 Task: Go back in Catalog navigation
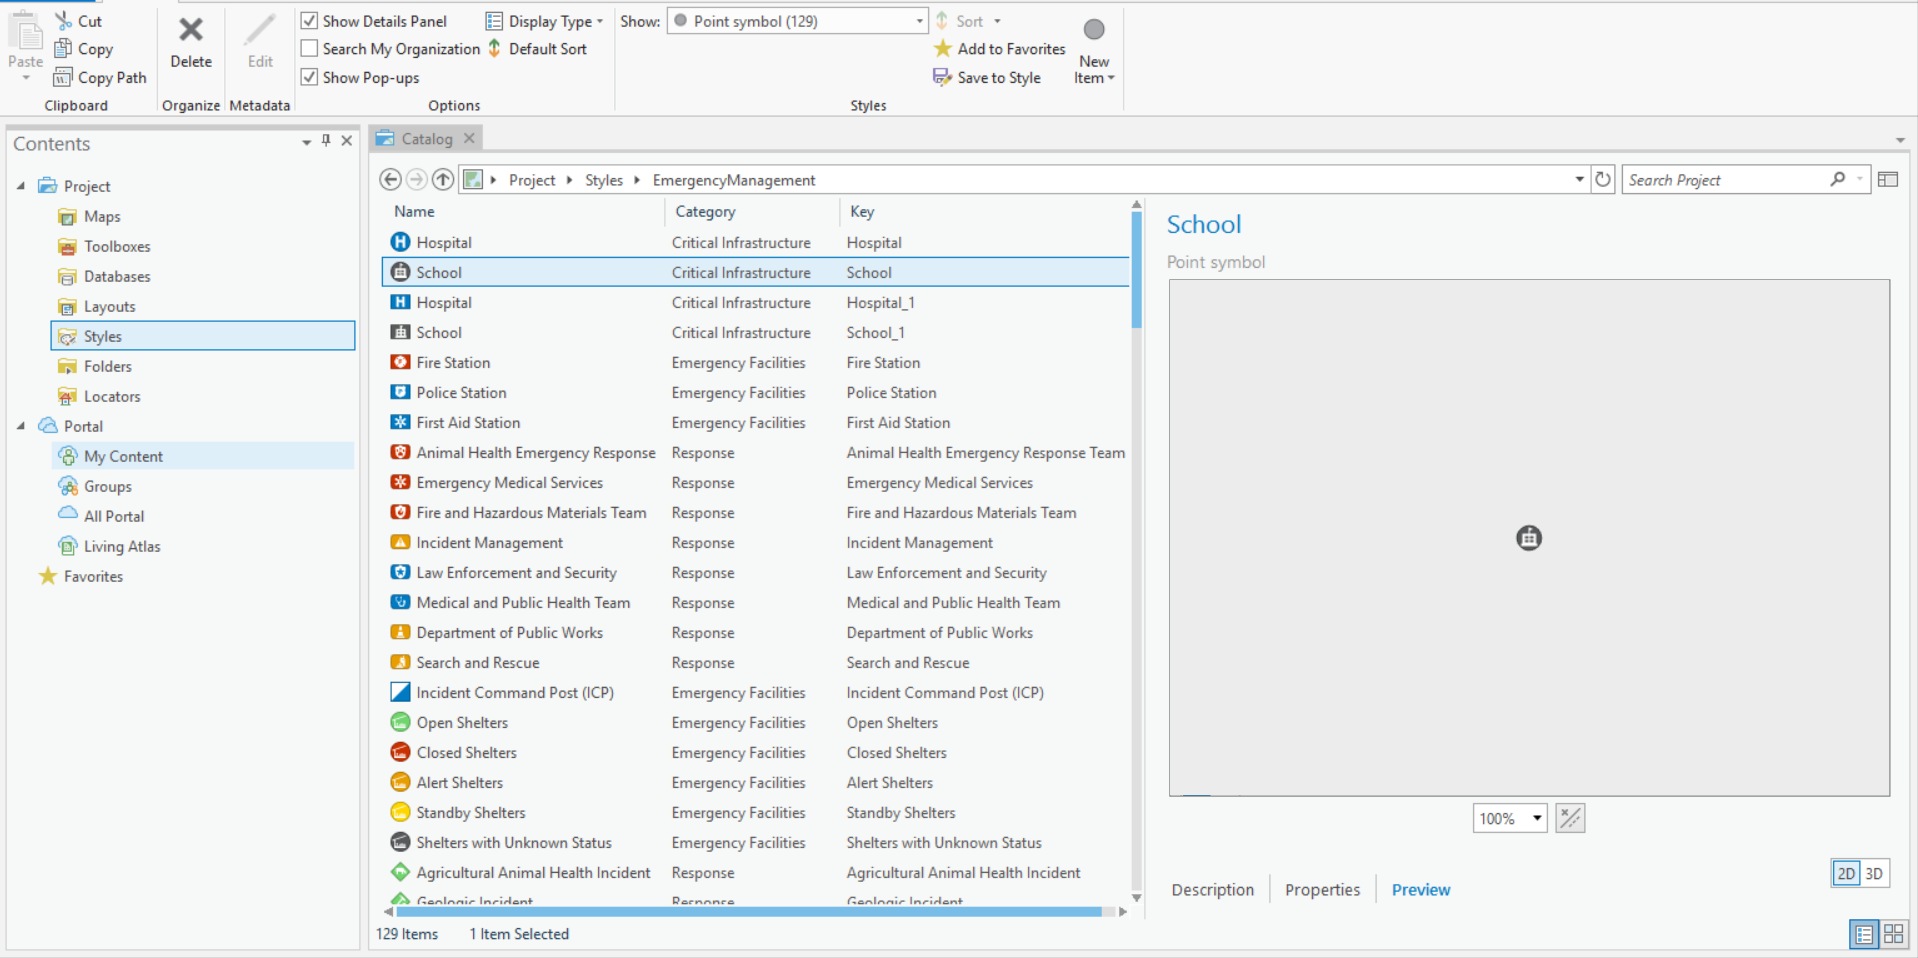[390, 180]
